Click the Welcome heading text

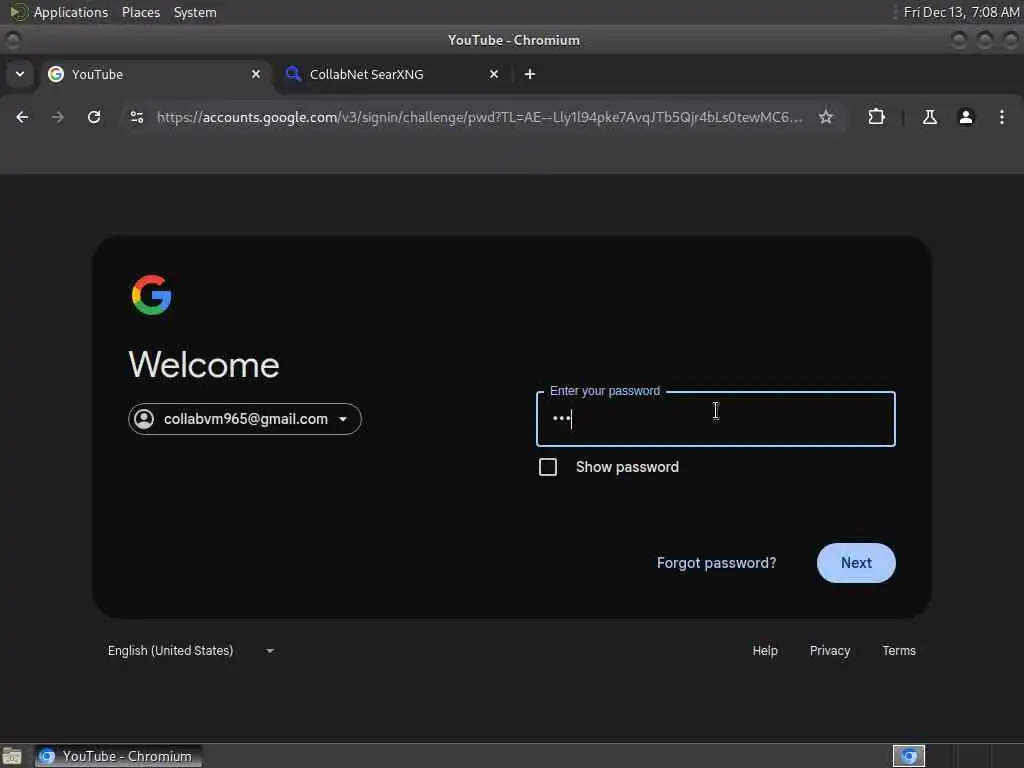(204, 364)
